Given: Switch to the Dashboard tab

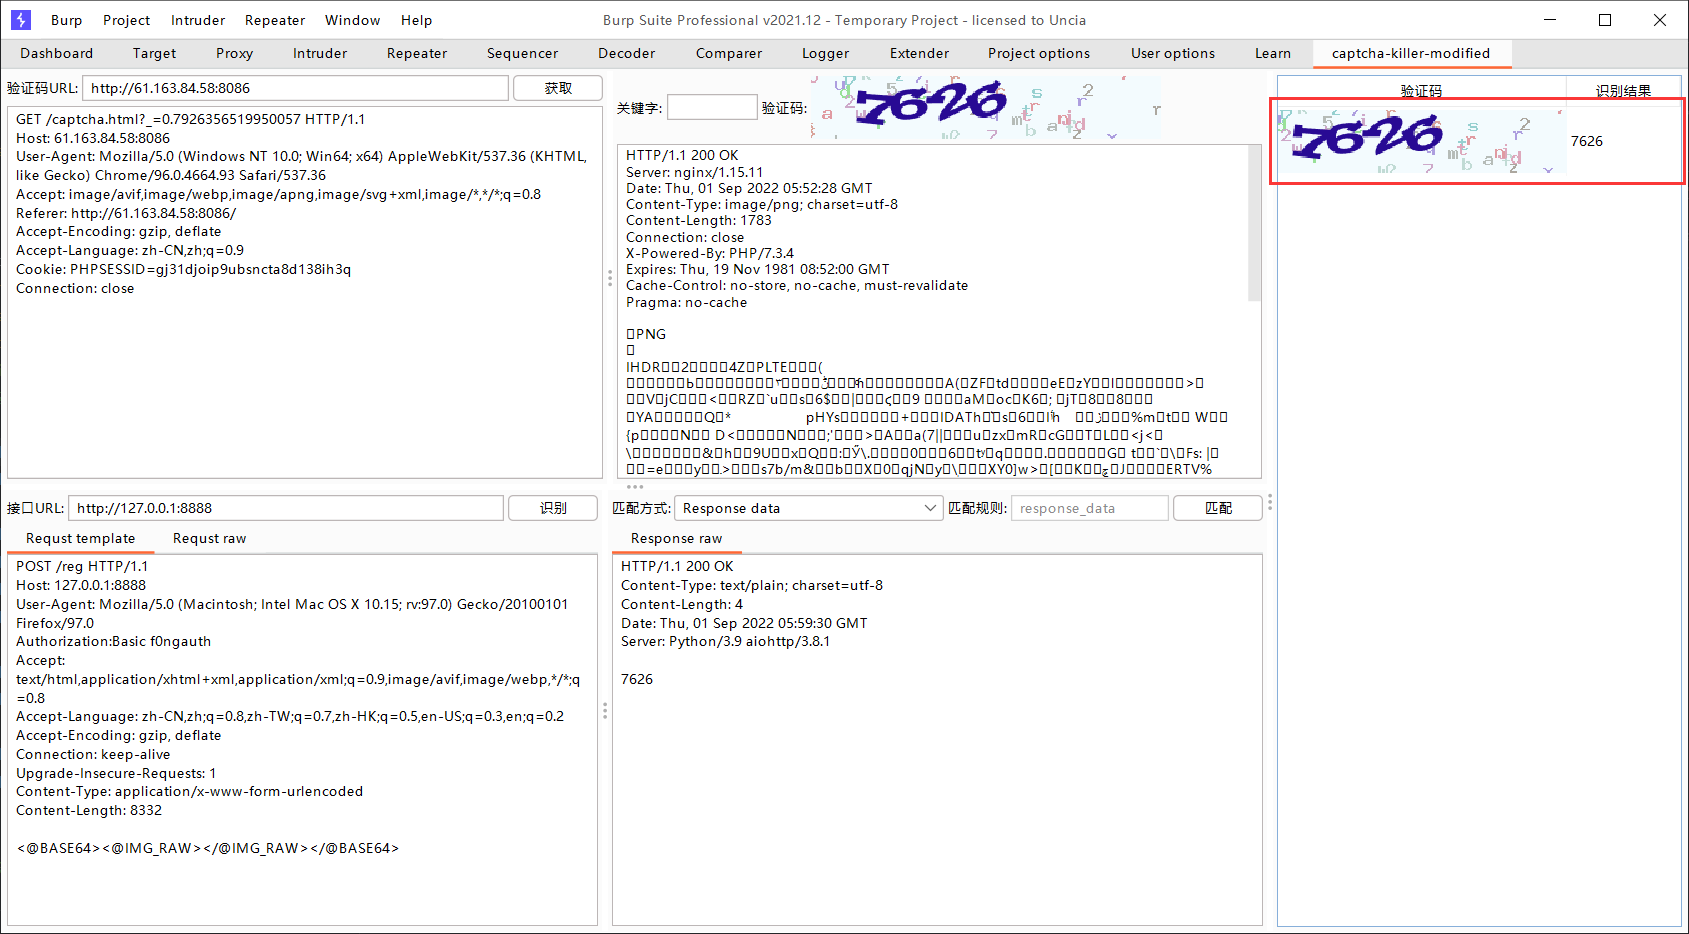Looking at the screenshot, I should pos(57,53).
